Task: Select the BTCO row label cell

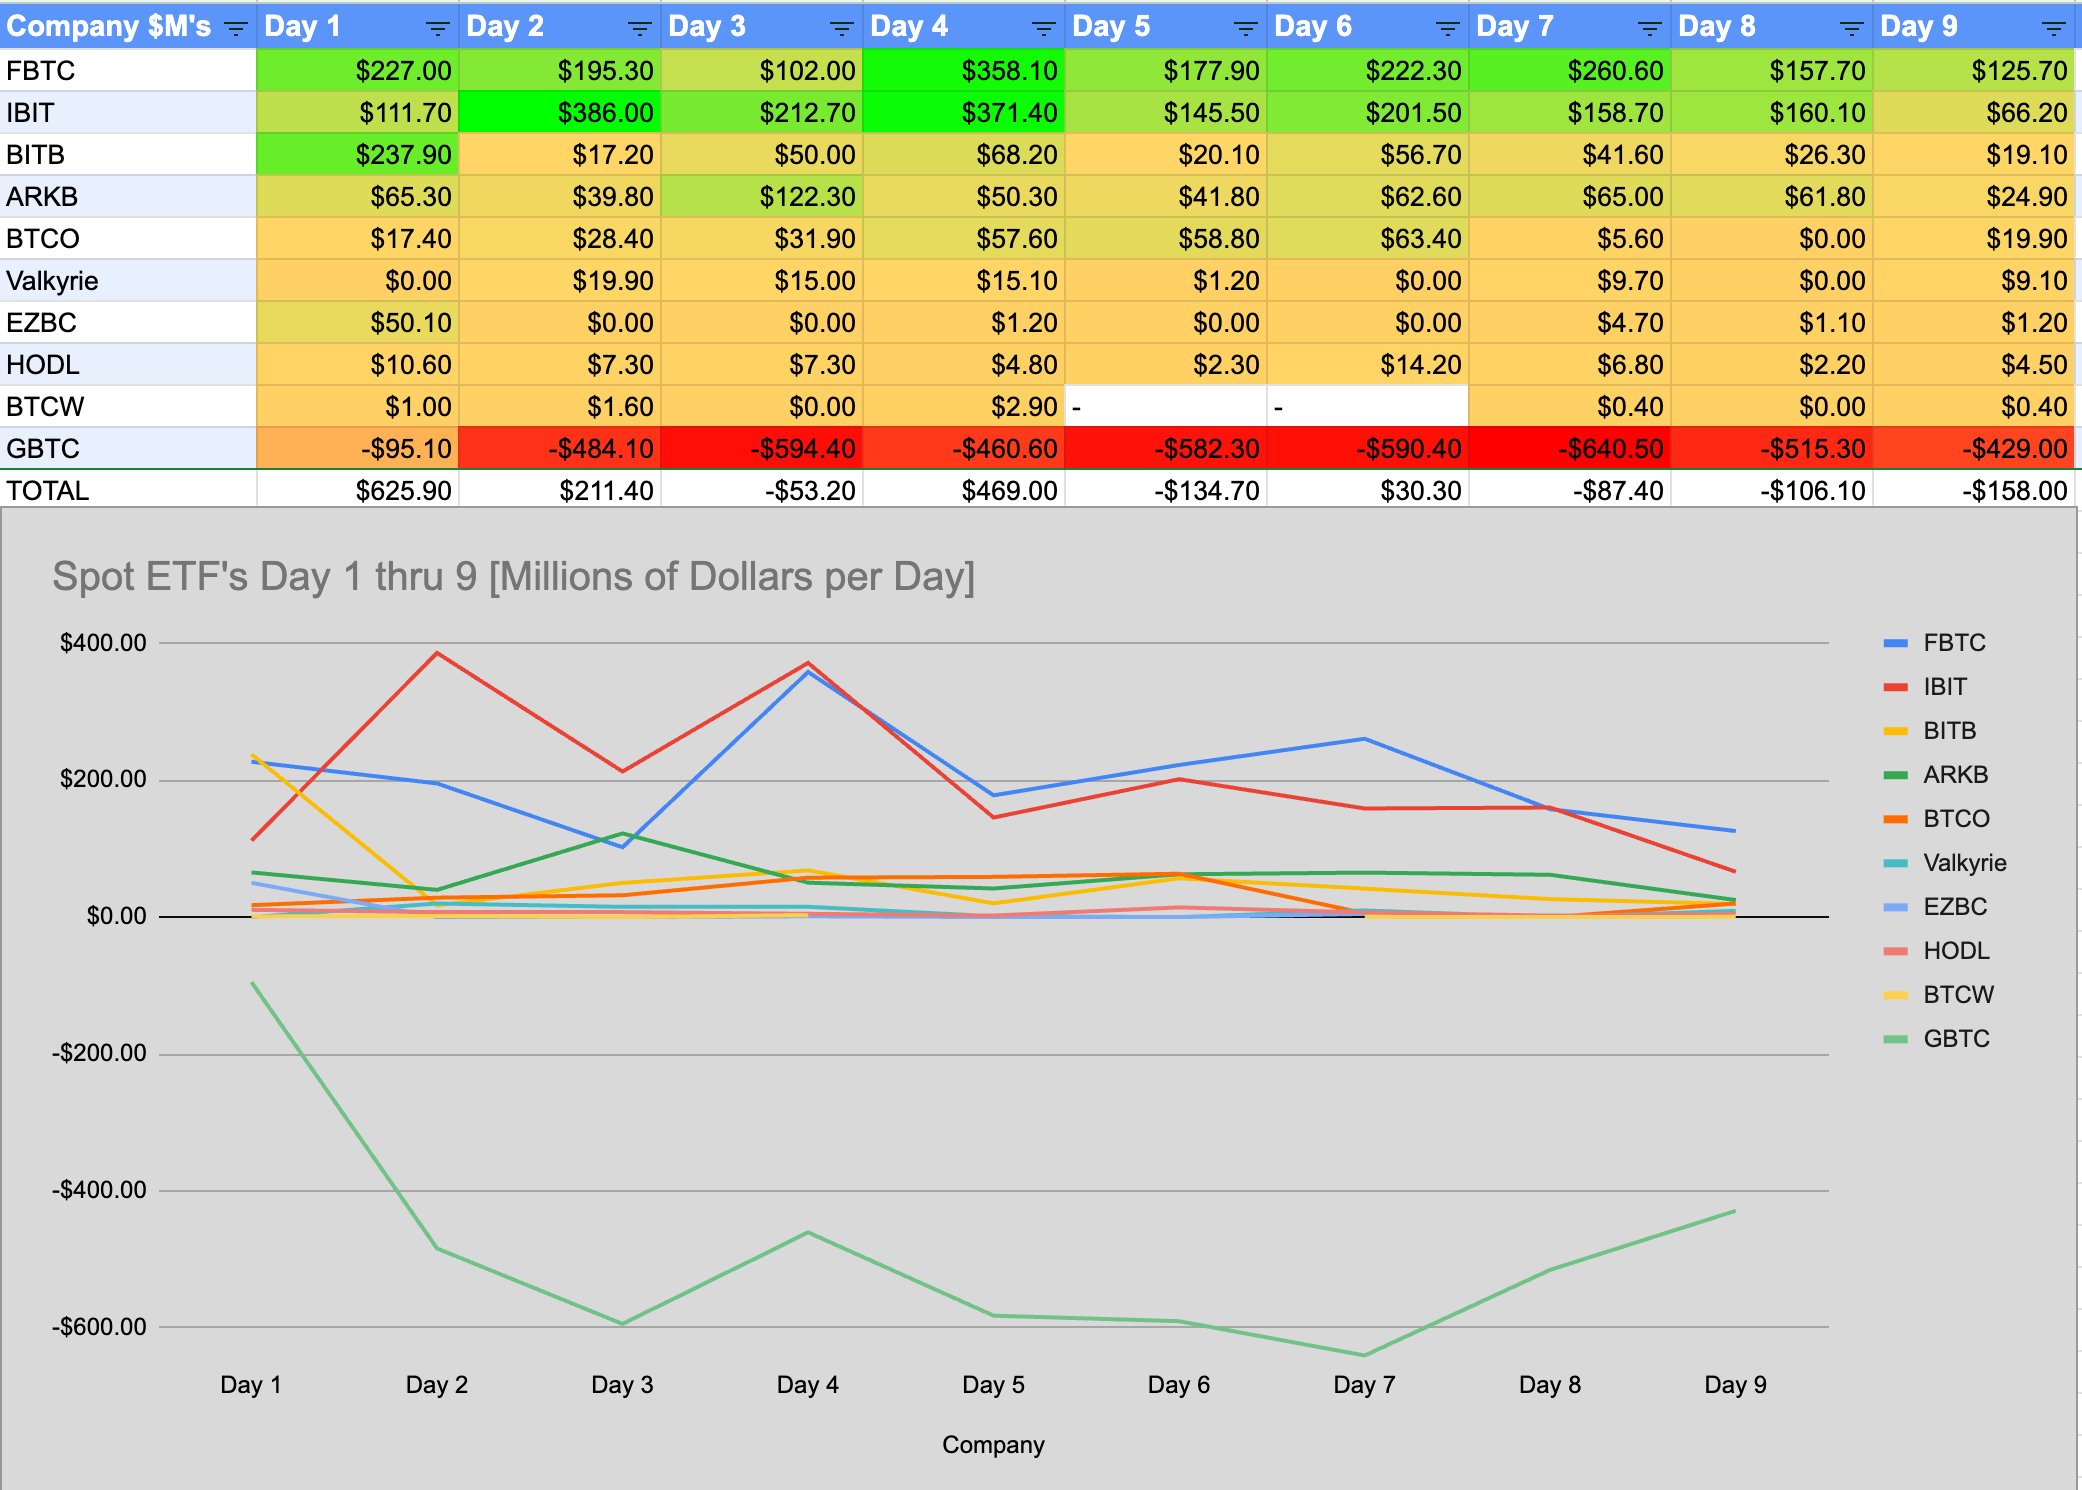Action: click(128, 239)
